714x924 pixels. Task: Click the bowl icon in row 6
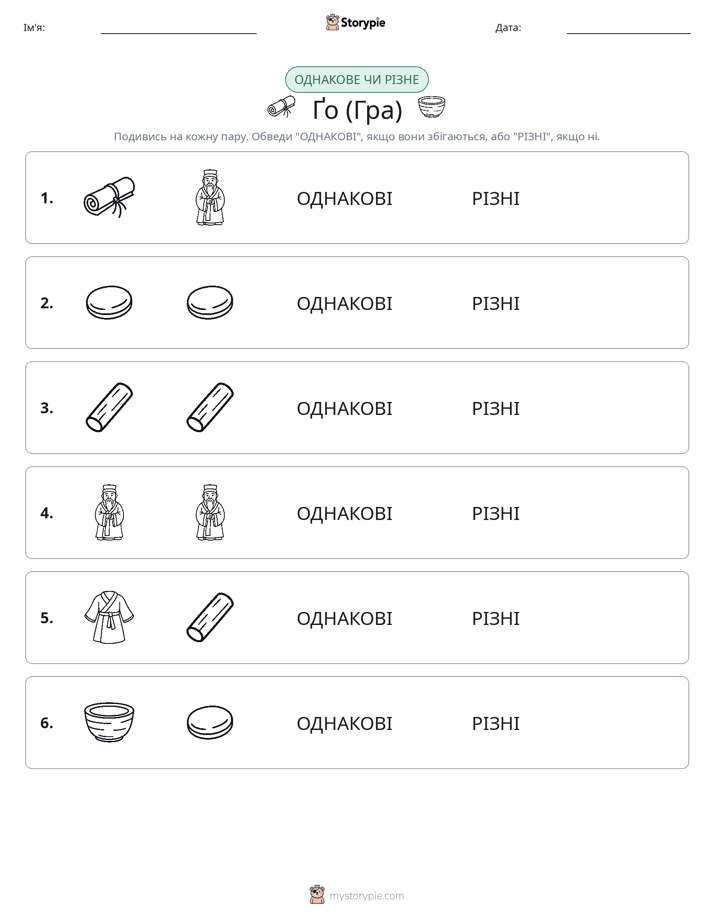[x=109, y=722]
